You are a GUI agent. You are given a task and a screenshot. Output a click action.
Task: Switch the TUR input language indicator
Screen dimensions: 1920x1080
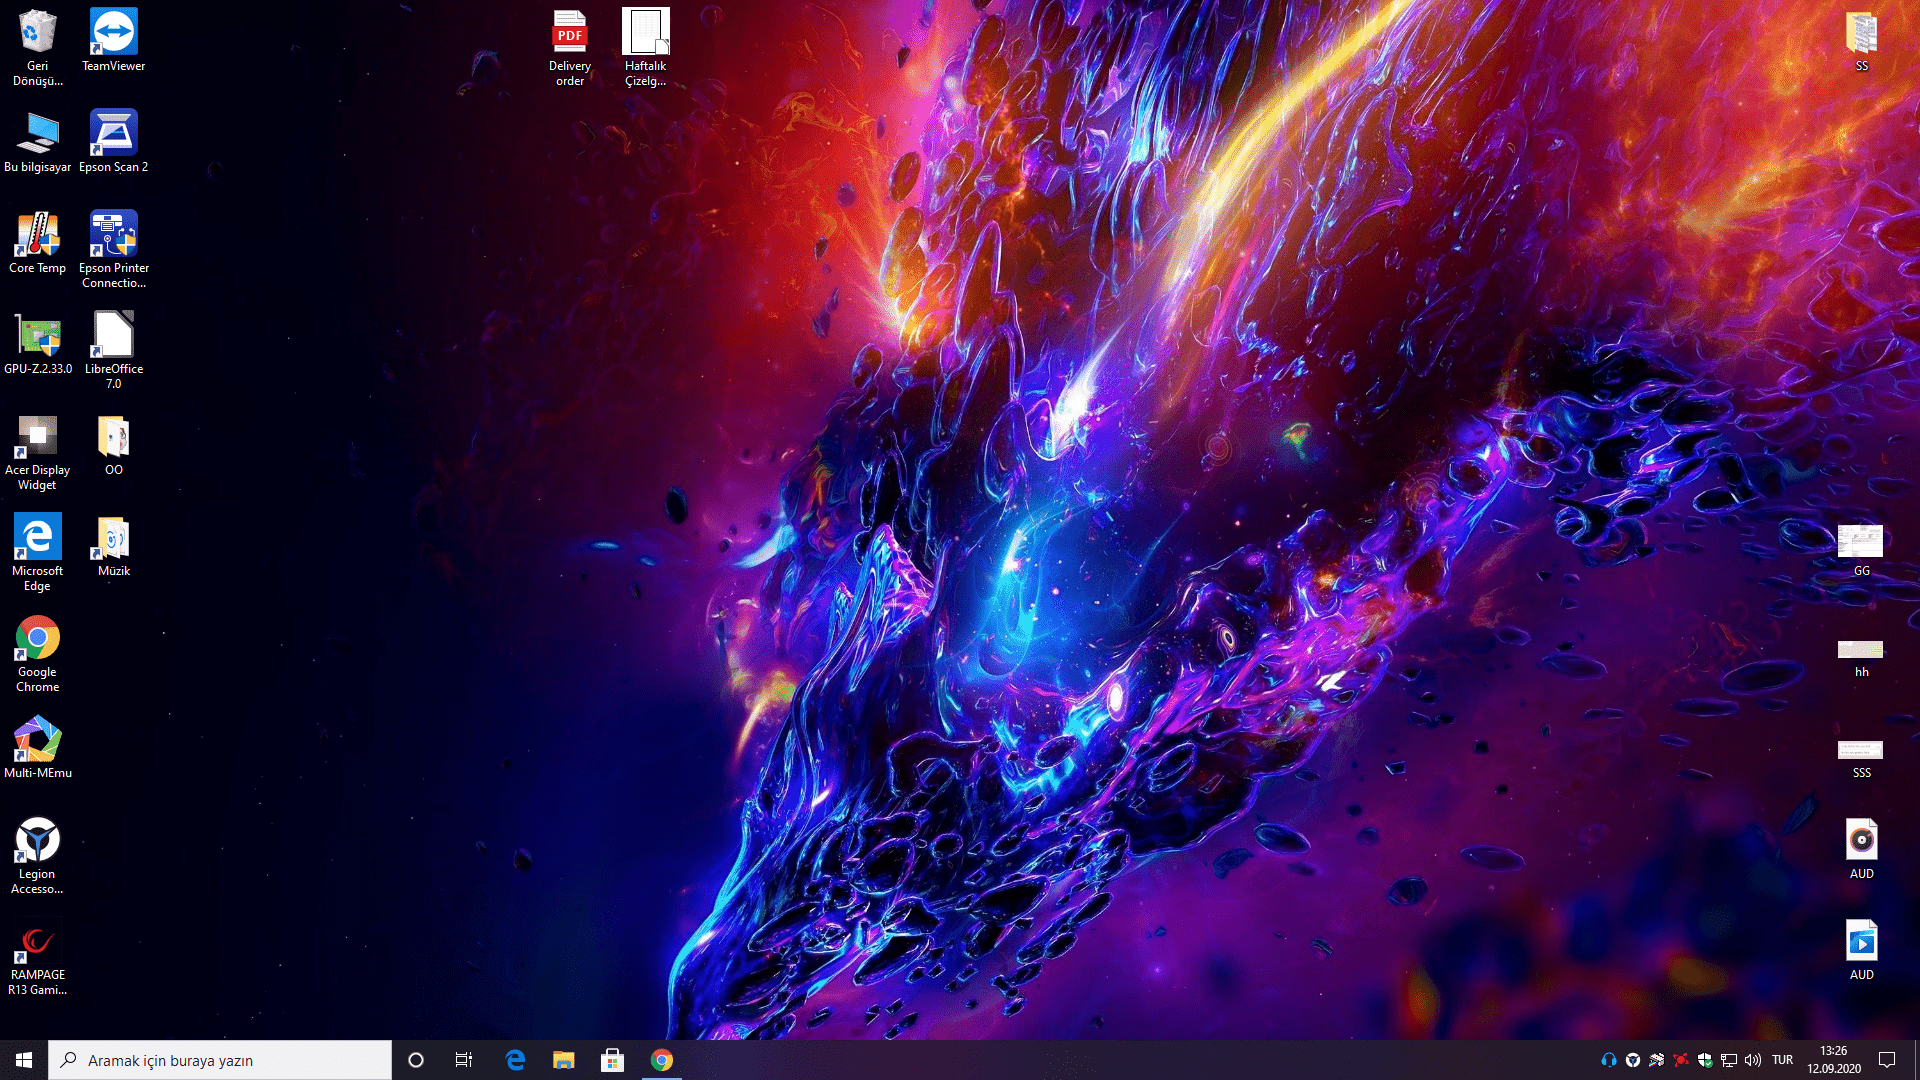coord(1782,1060)
